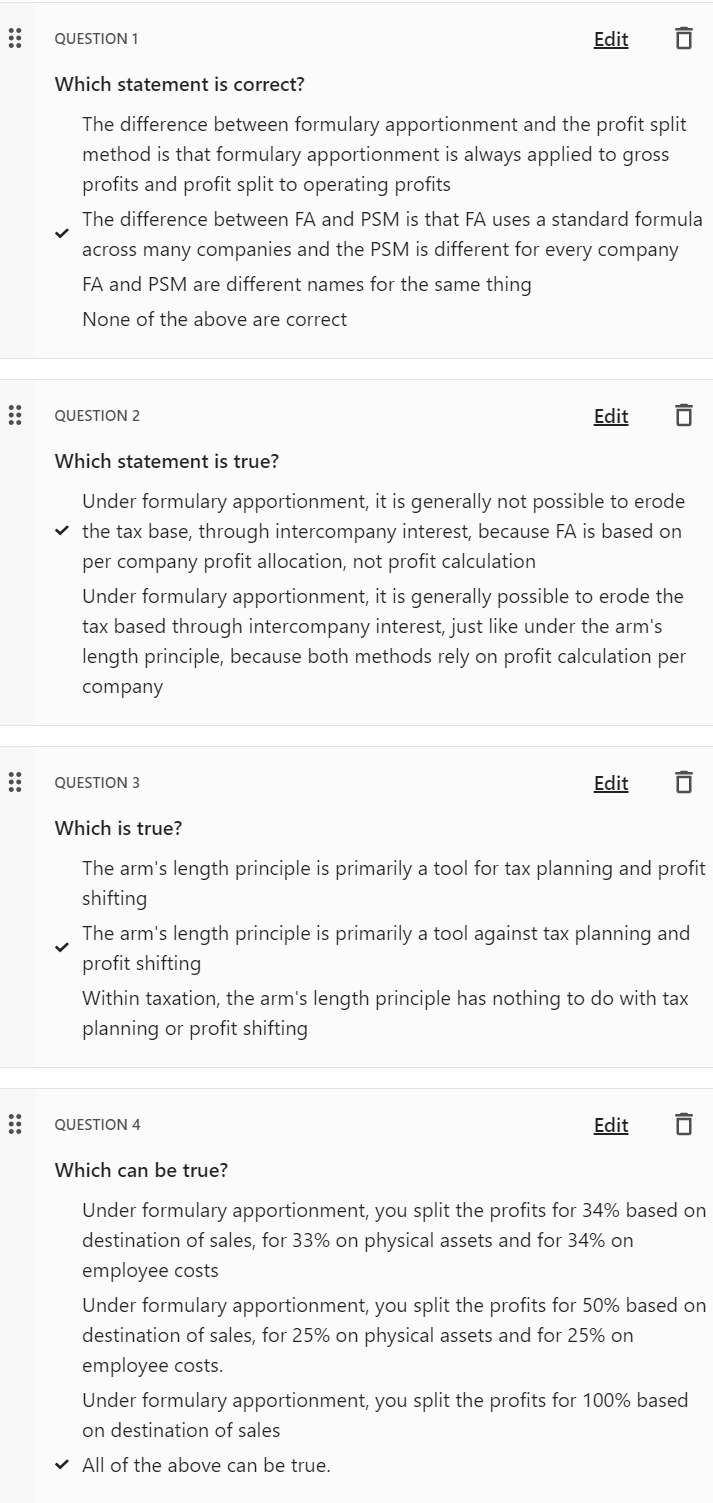Select the drag handle beside Question 3
713x1503 pixels.
click(x=14, y=783)
